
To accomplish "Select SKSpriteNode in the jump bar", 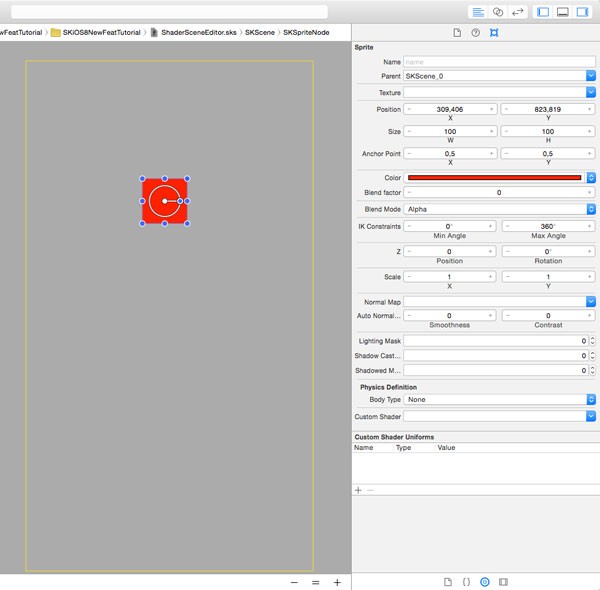I will (306, 33).
